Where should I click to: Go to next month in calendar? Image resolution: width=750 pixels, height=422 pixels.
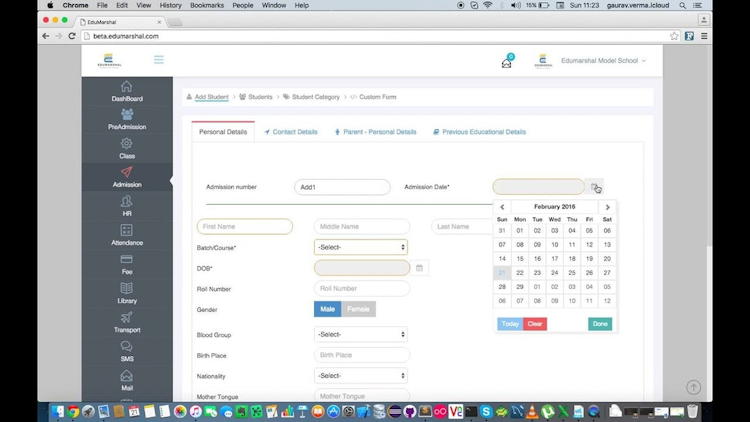[x=607, y=207]
